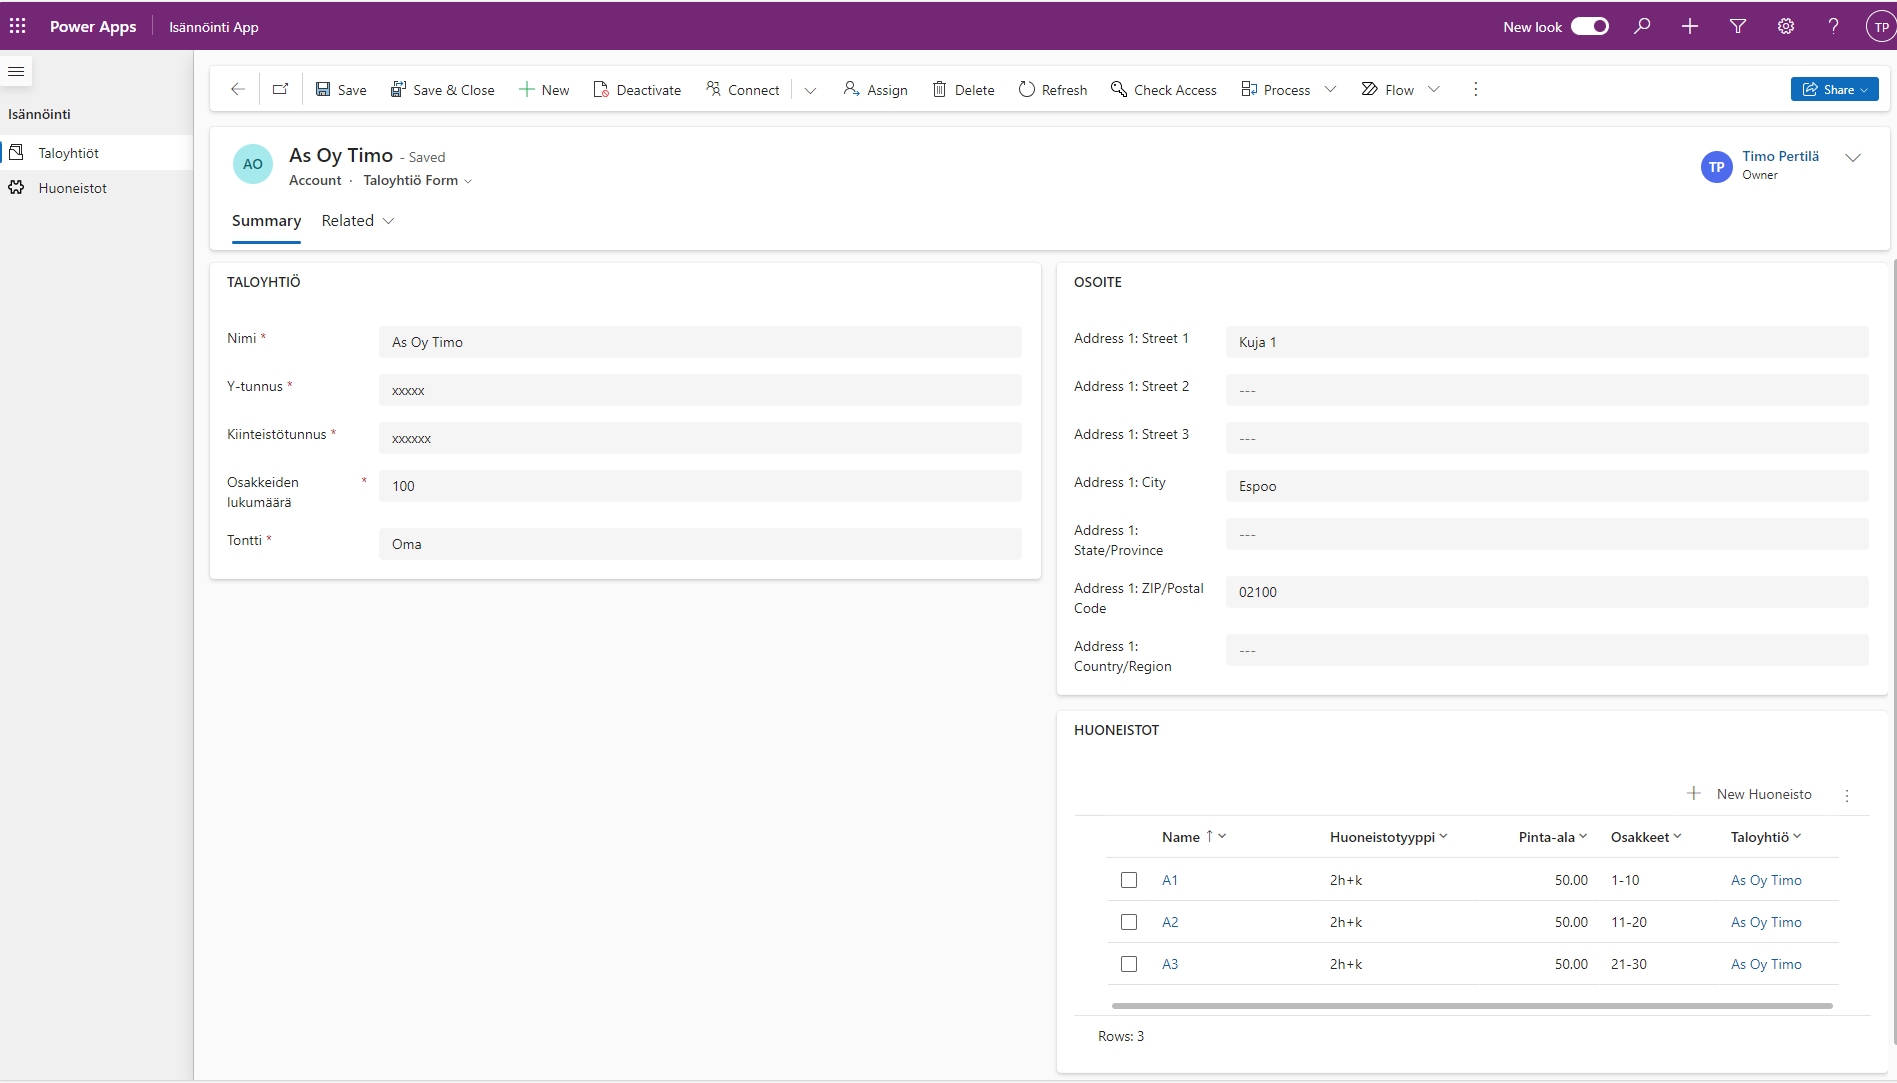This screenshot has height=1083, width=1897.
Task: Click the horizontal scrollbar under Huoneistot grid
Action: 1471,1006
